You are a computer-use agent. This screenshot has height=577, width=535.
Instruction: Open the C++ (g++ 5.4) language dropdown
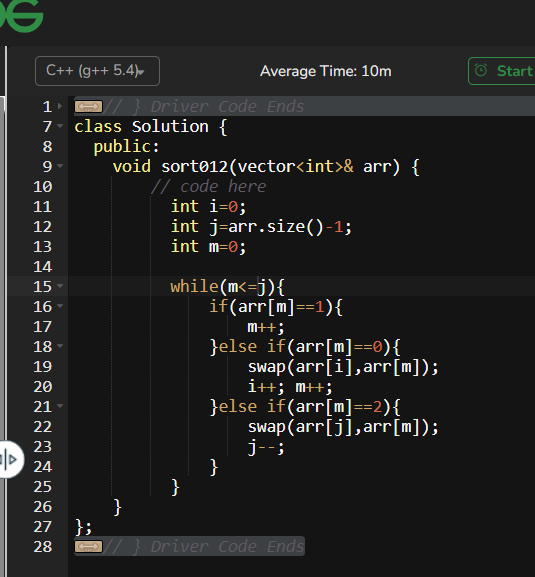click(98, 71)
